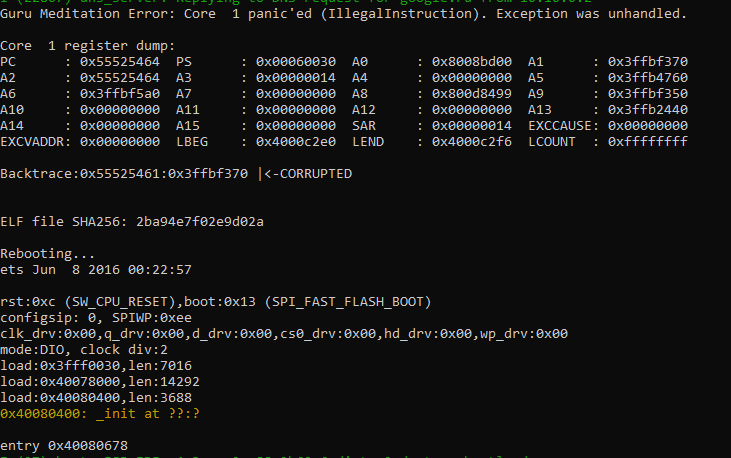Select the PS register value 0x00060030
The width and height of the screenshot is (731, 458).
[x=296, y=62]
